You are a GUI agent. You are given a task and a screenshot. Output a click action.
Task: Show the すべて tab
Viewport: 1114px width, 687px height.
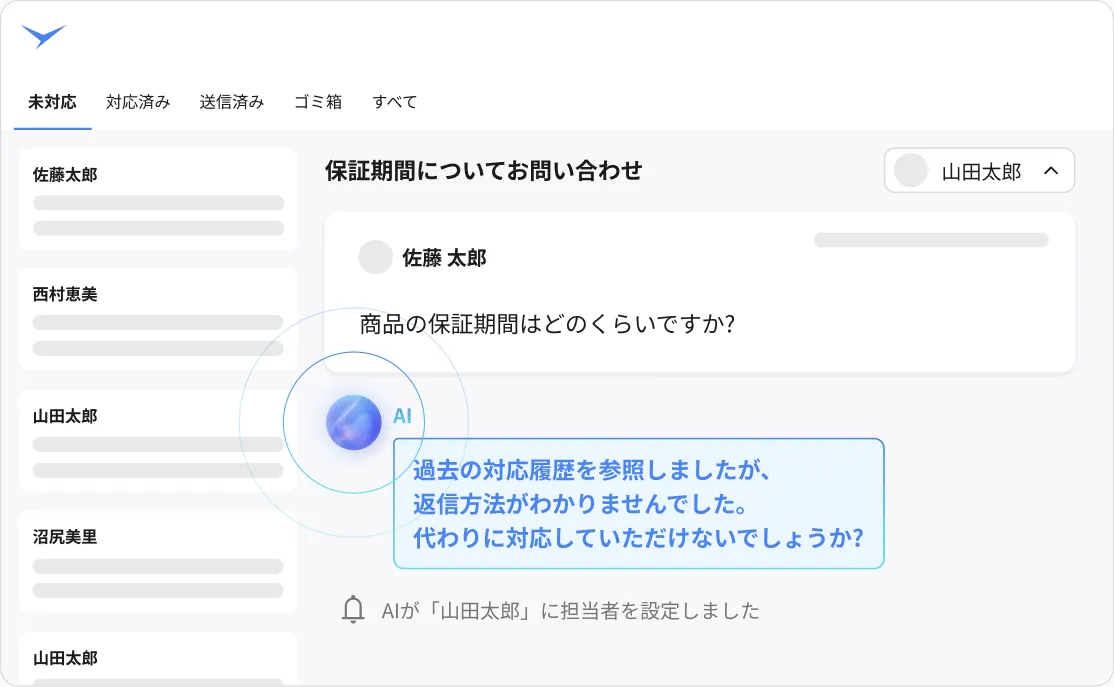pos(394,102)
